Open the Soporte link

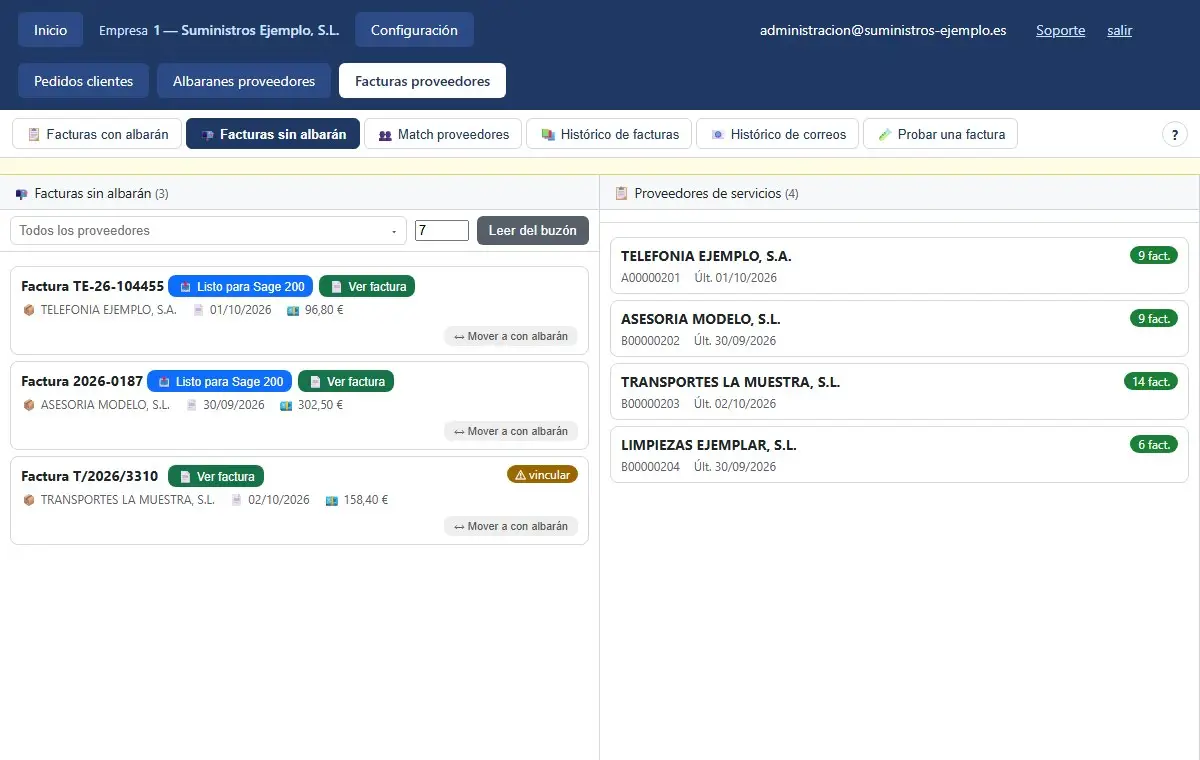(1060, 30)
